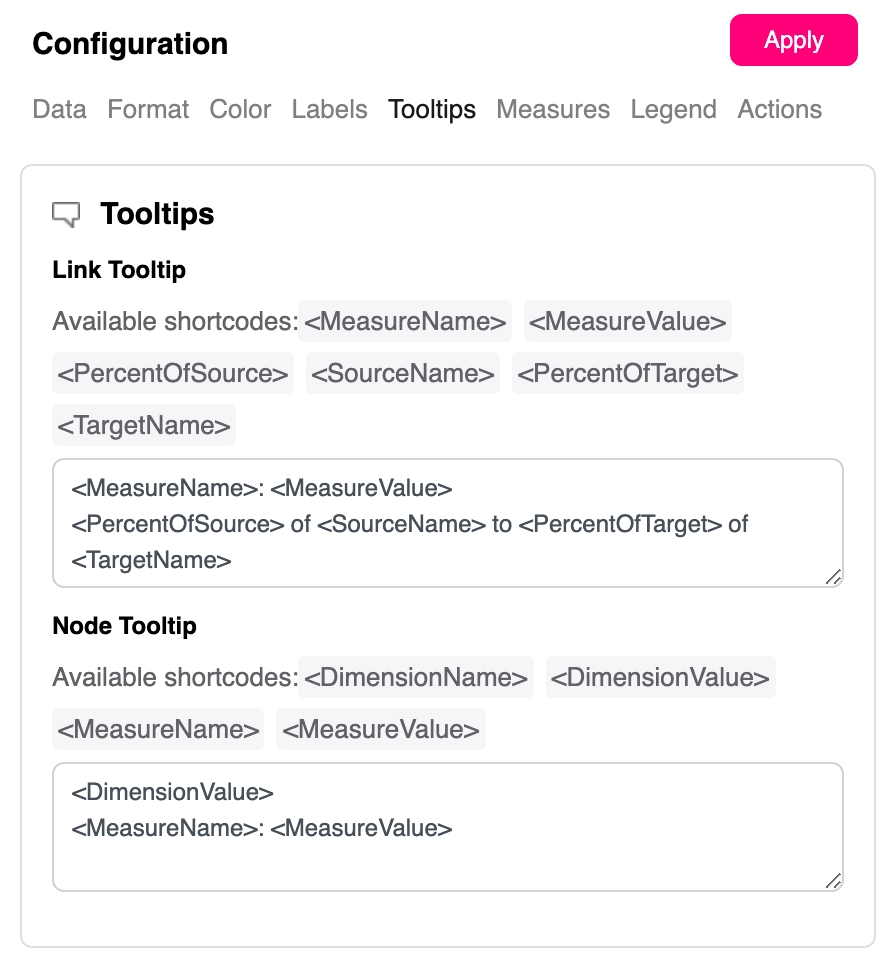Click the <TargetName> shortcode chip
The image size is (890, 964).
coord(144,425)
